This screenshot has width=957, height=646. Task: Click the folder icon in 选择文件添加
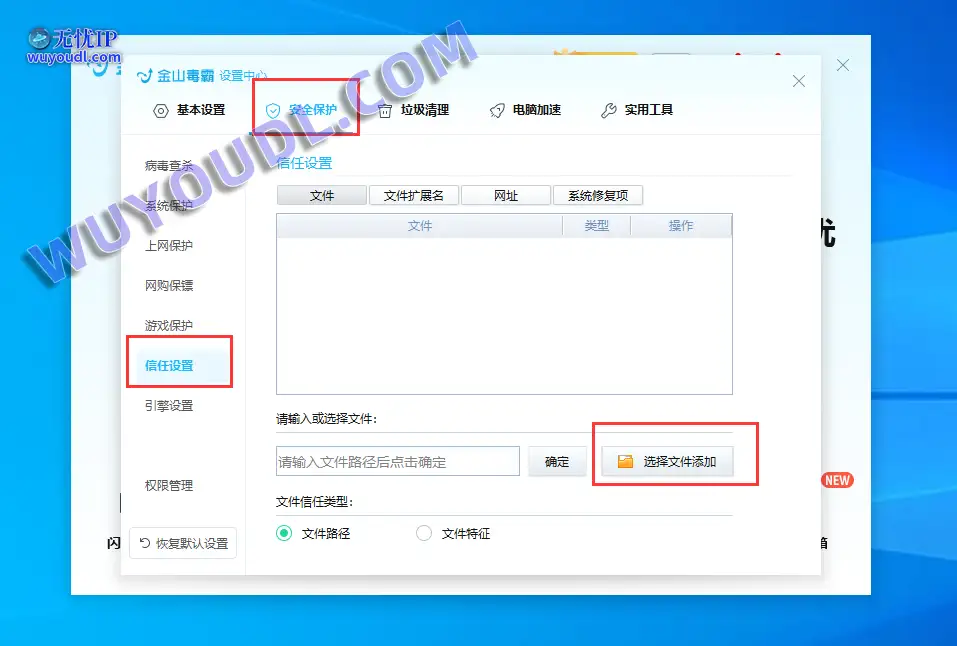(626, 462)
